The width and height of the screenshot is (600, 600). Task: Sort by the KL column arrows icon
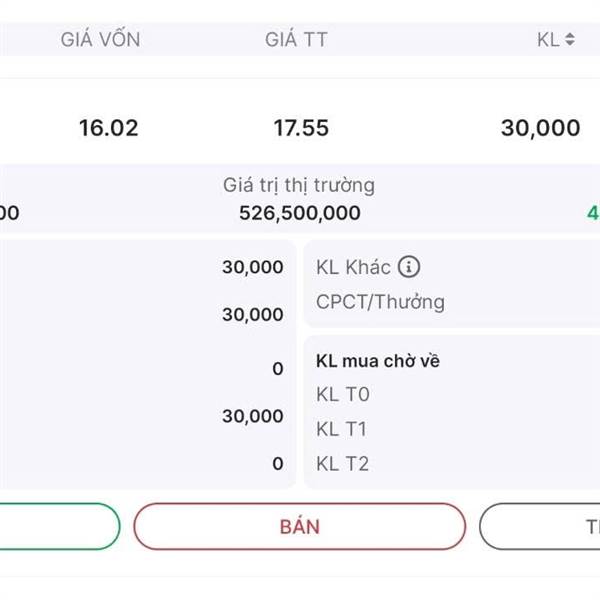coord(570,39)
